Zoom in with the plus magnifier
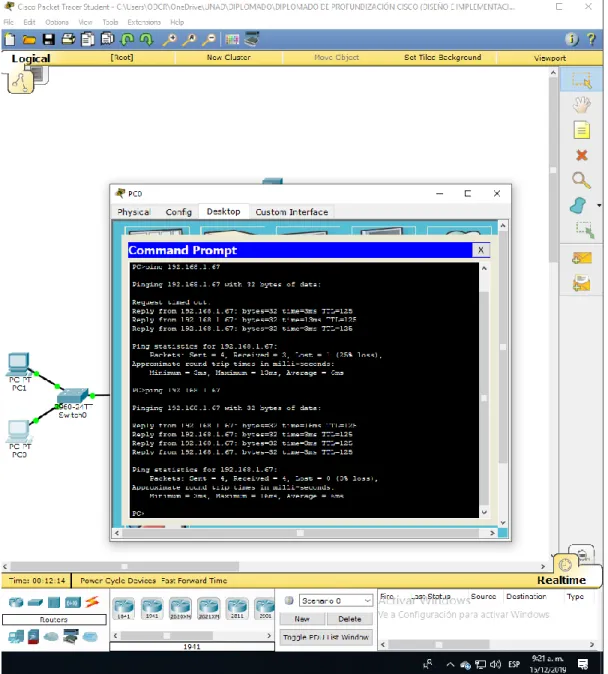The image size is (608, 674). point(169,40)
